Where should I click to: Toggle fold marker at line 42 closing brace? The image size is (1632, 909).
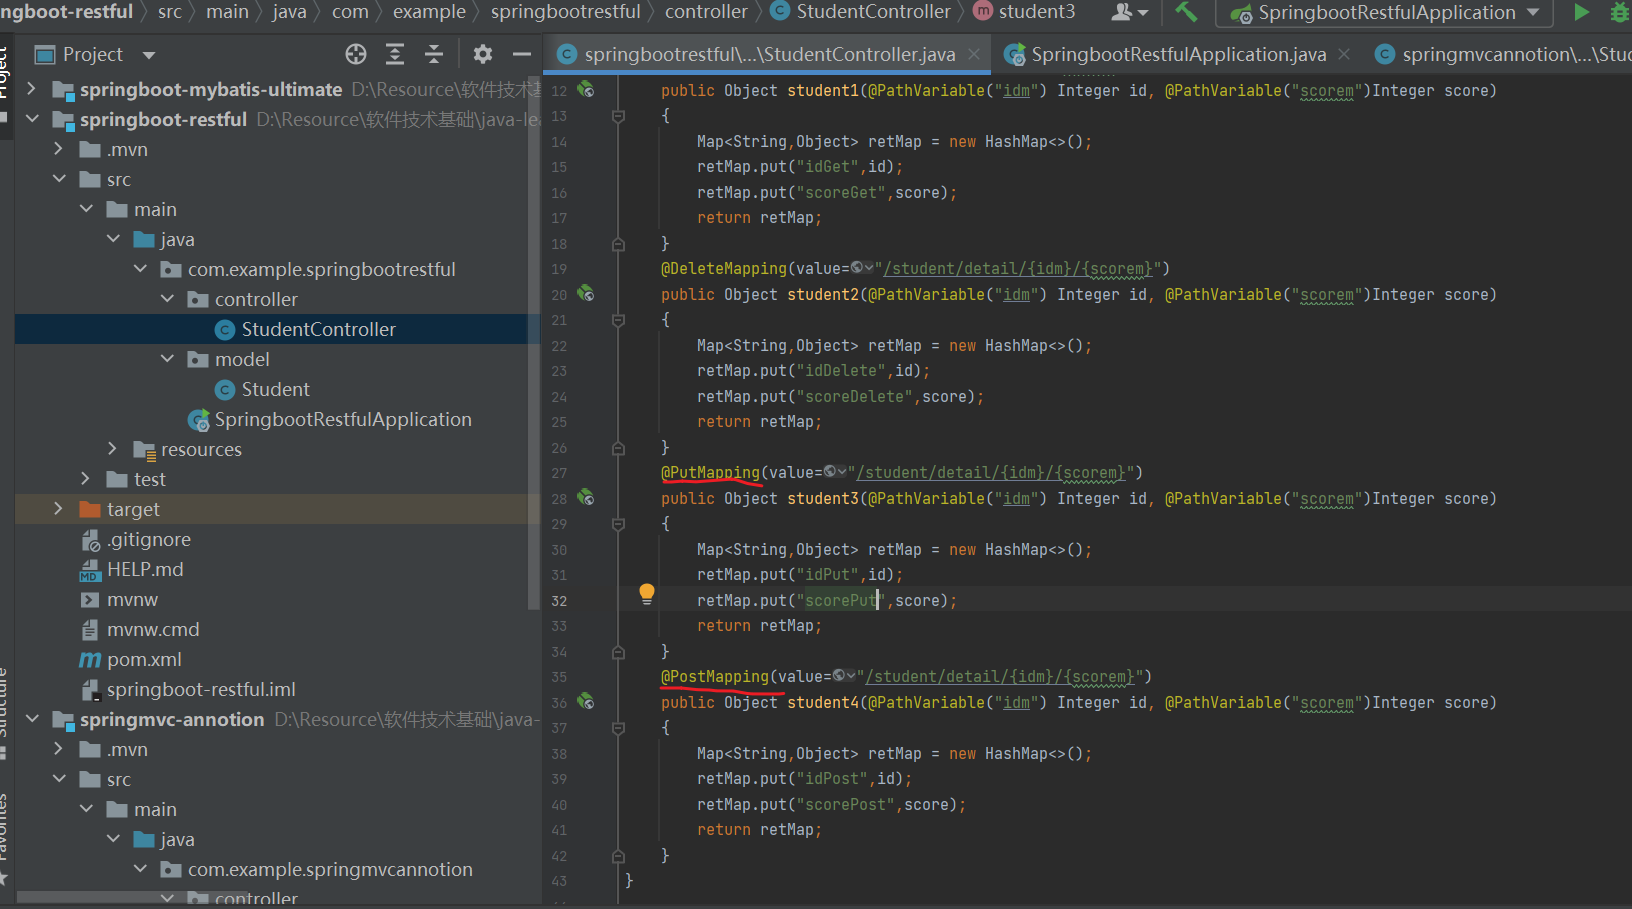point(618,856)
